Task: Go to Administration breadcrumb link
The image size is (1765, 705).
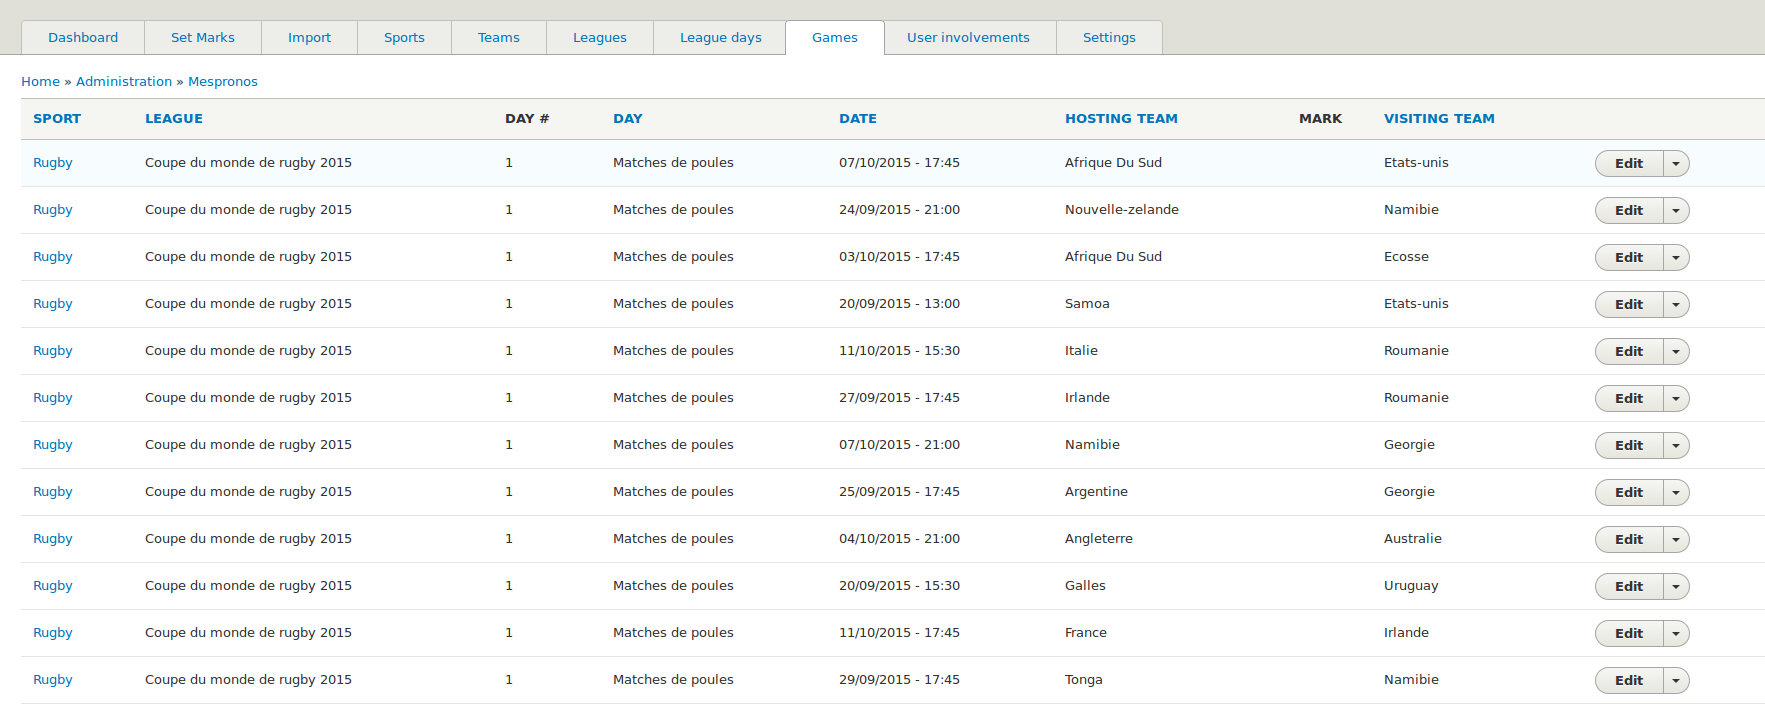Action: point(124,82)
